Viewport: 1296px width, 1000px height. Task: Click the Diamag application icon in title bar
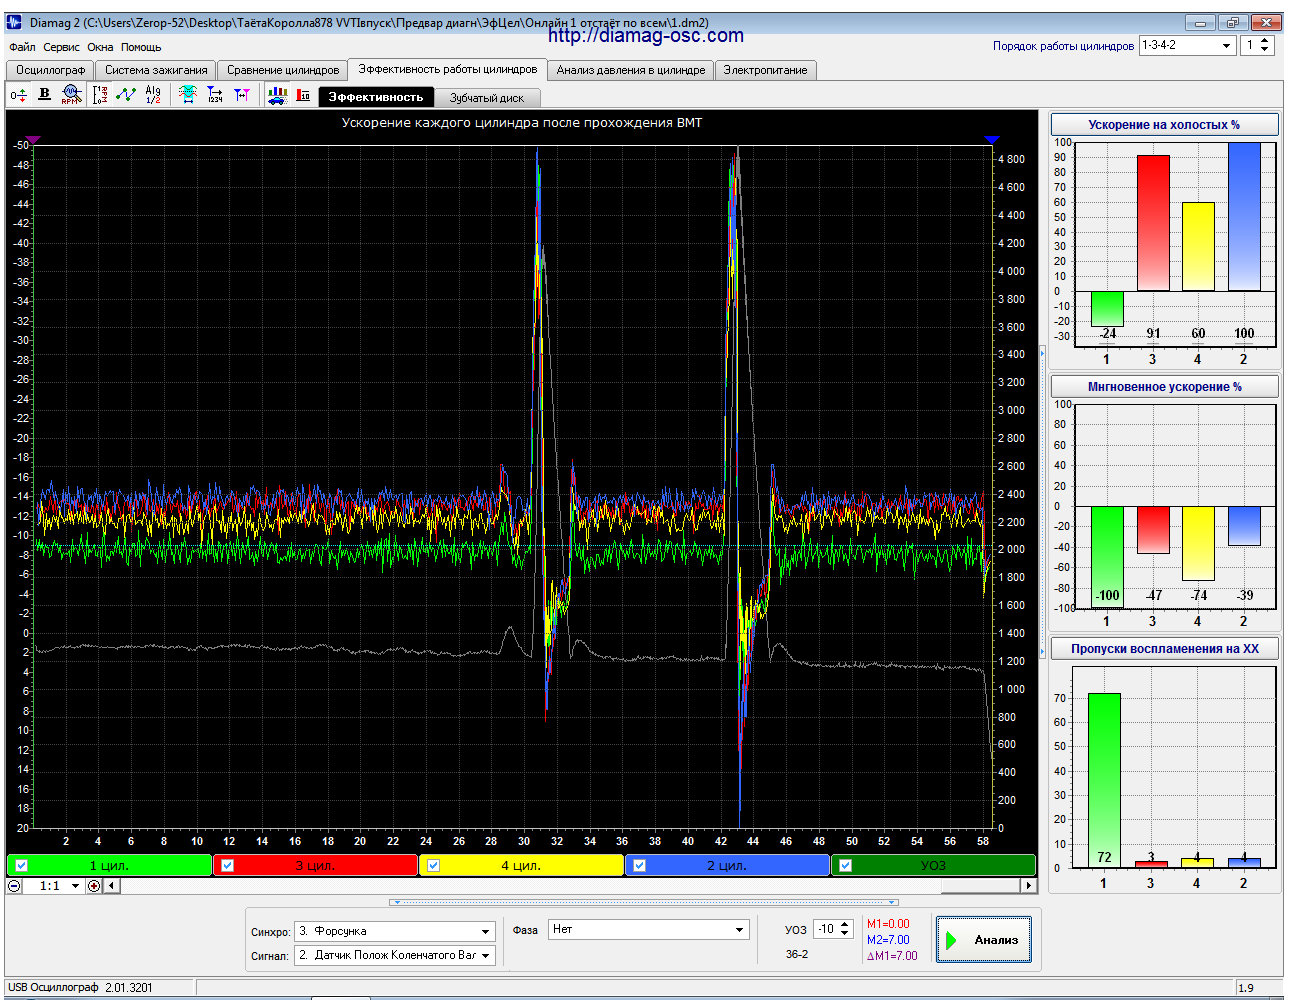15,22
